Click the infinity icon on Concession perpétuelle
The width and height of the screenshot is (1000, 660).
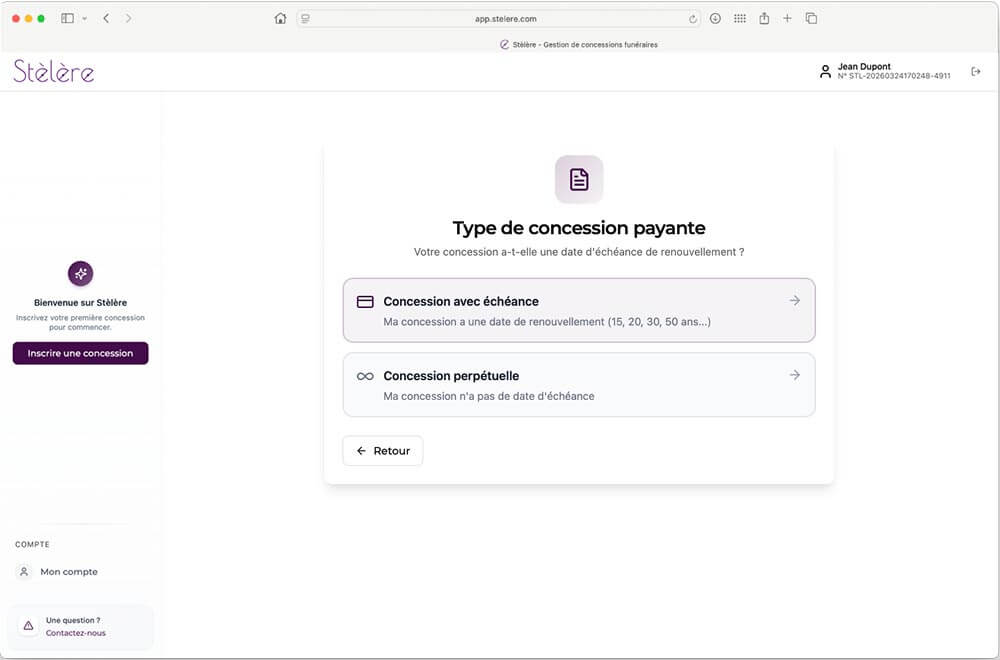click(x=365, y=376)
